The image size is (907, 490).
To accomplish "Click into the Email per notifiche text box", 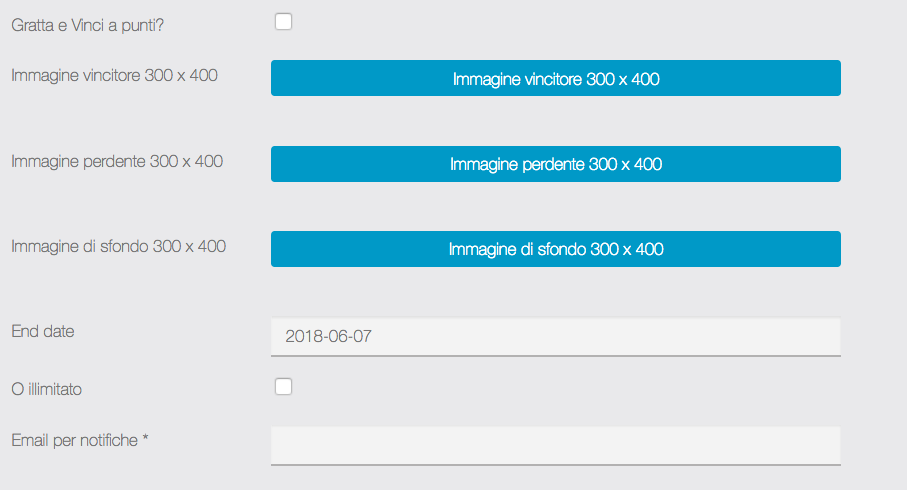I will [x=555, y=446].
